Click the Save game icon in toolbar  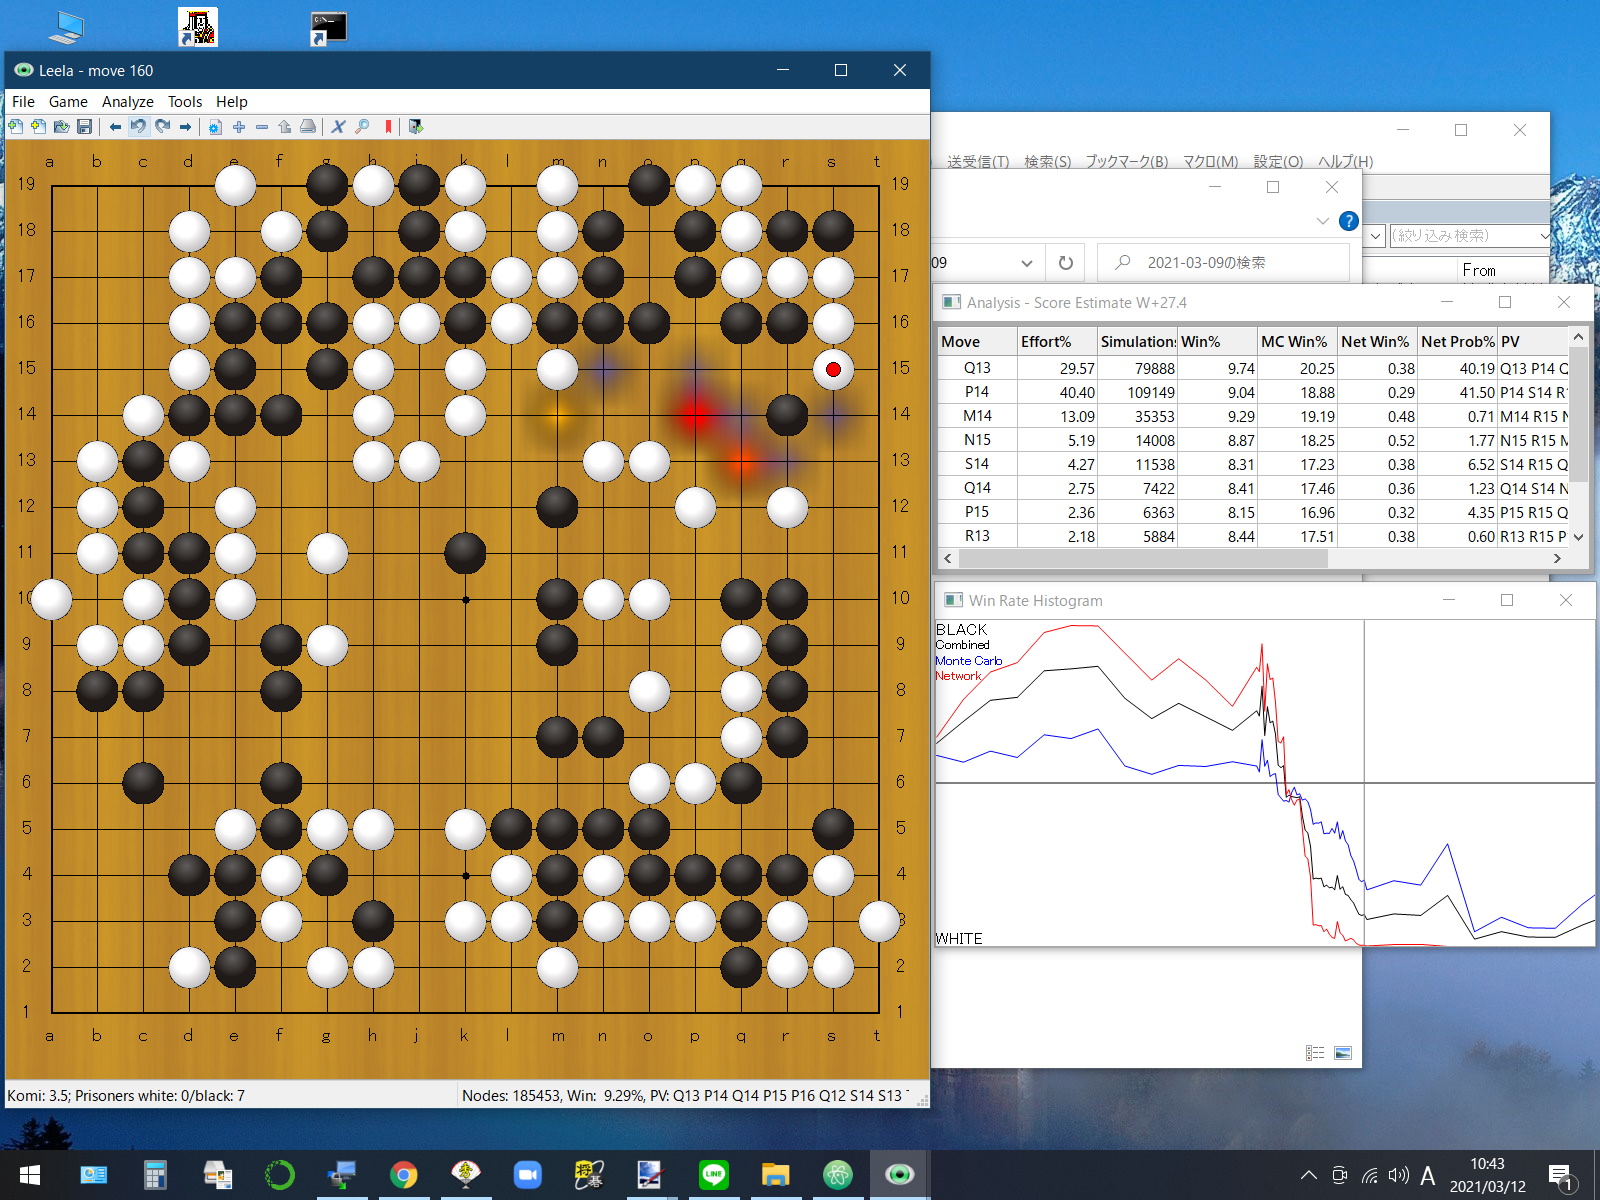[x=85, y=127]
